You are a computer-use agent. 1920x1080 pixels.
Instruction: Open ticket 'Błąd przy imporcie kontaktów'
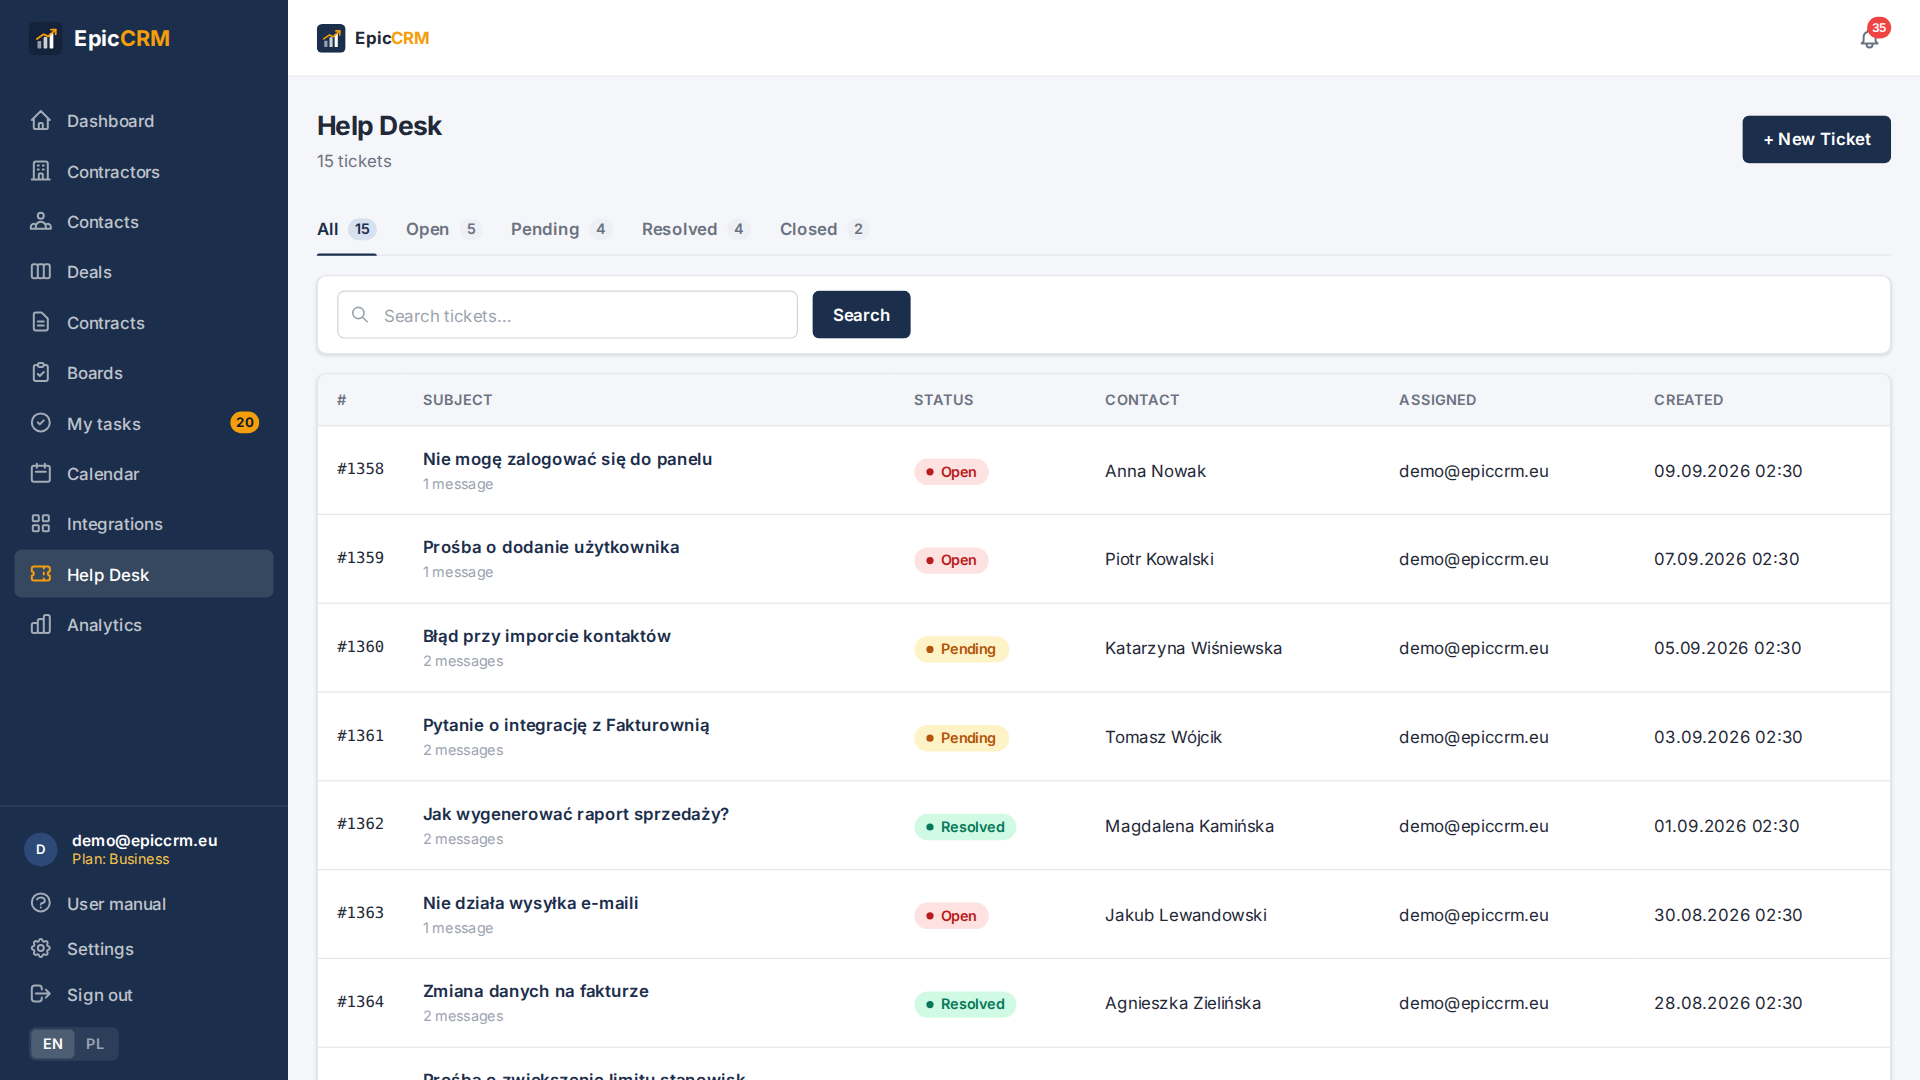click(547, 636)
